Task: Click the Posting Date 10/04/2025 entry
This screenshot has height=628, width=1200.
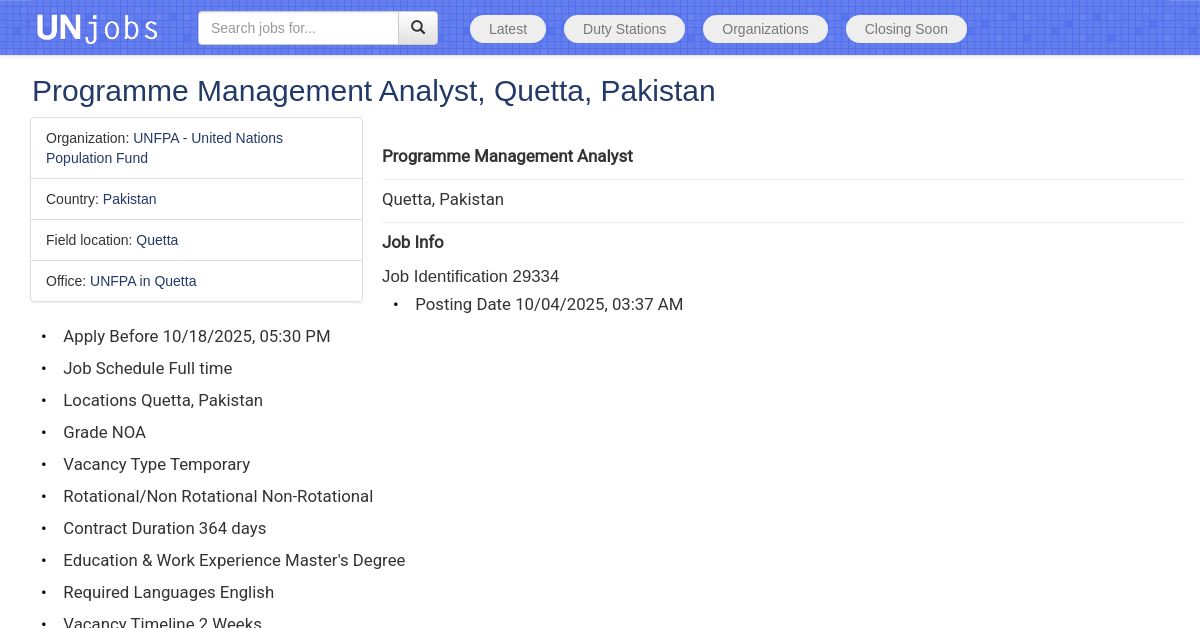Action: point(548,304)
